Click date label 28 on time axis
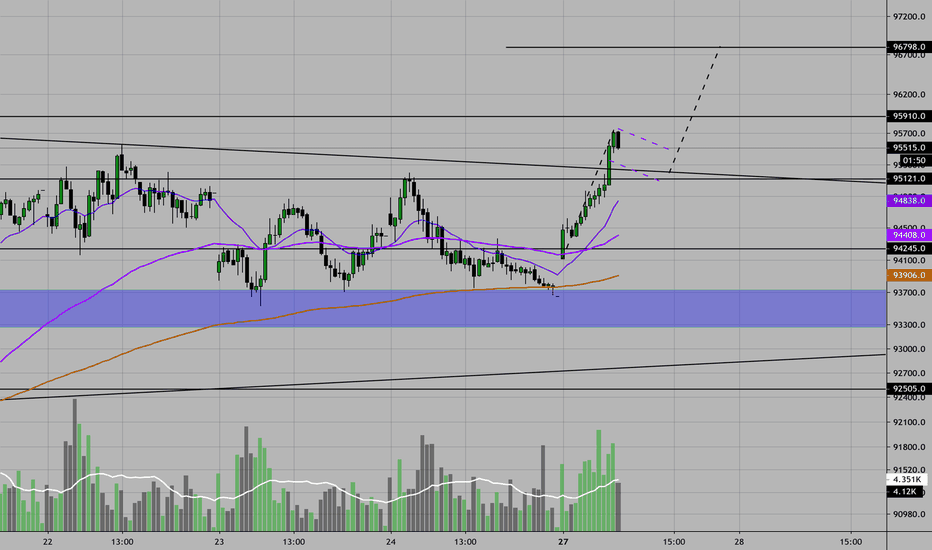 point(739,542)
